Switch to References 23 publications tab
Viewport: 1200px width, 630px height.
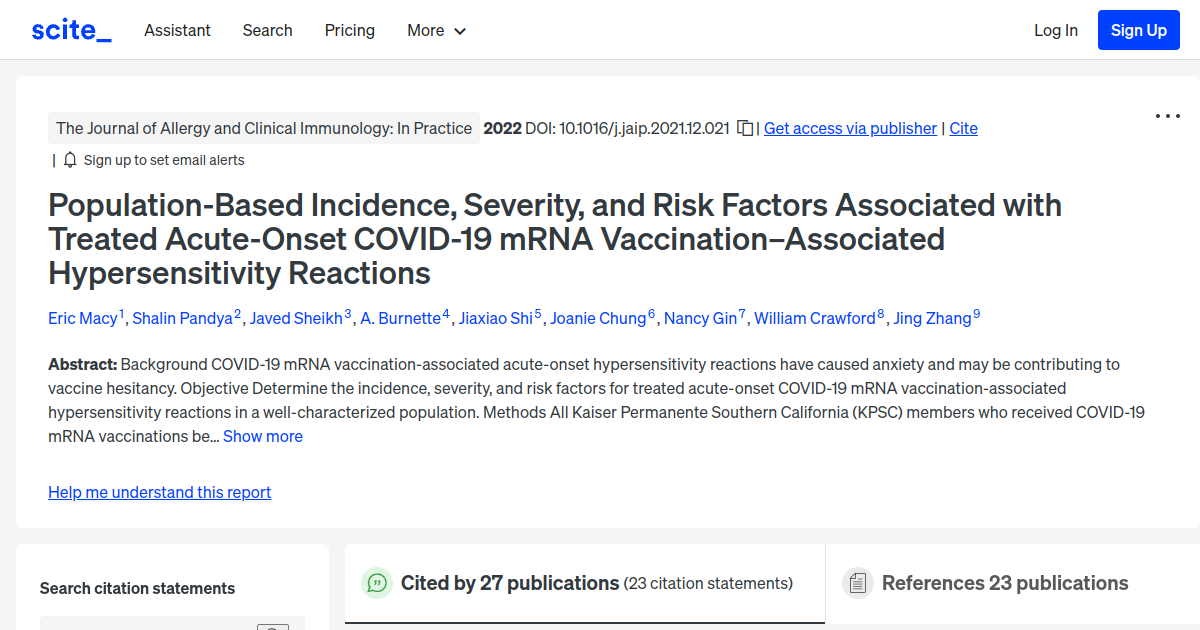[x=1004, y=582]
